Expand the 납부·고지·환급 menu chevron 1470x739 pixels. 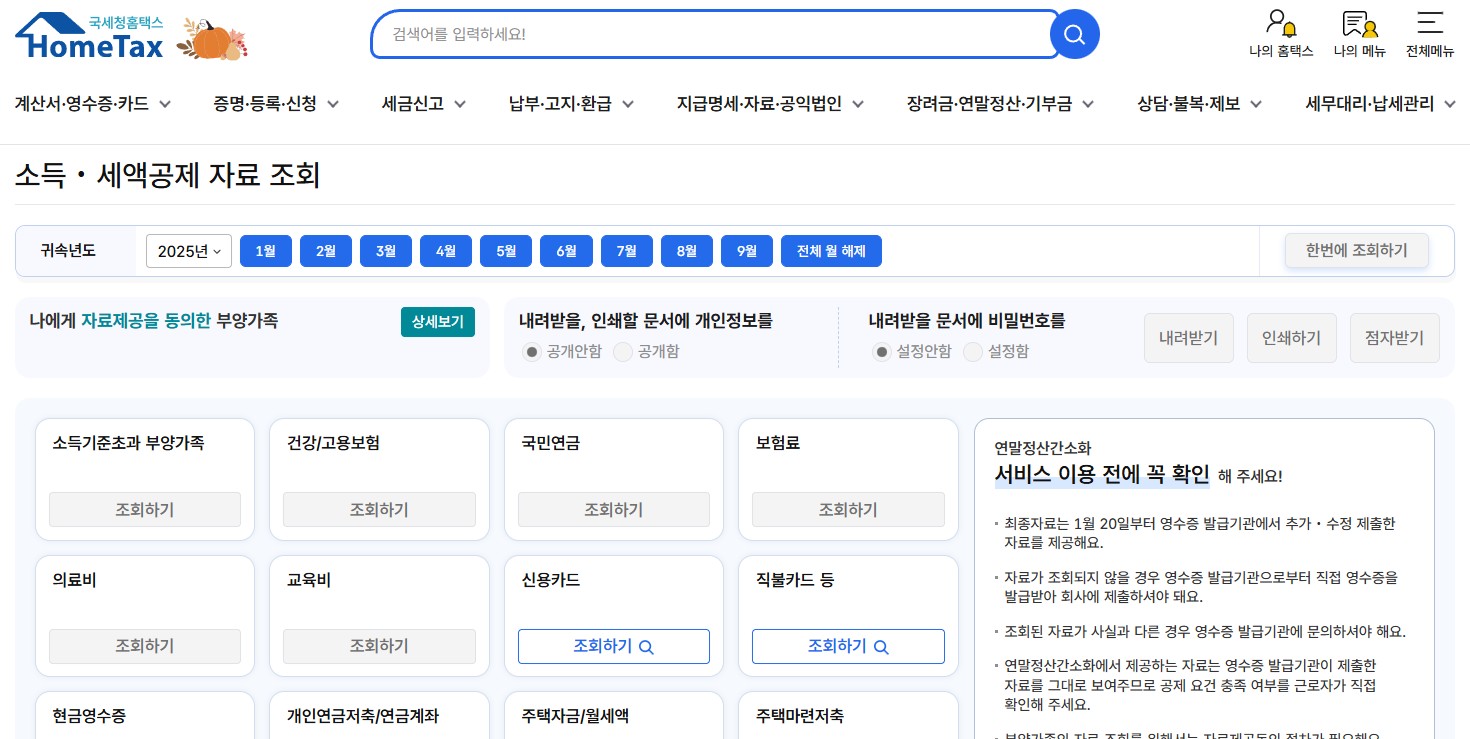pos(627,103)
